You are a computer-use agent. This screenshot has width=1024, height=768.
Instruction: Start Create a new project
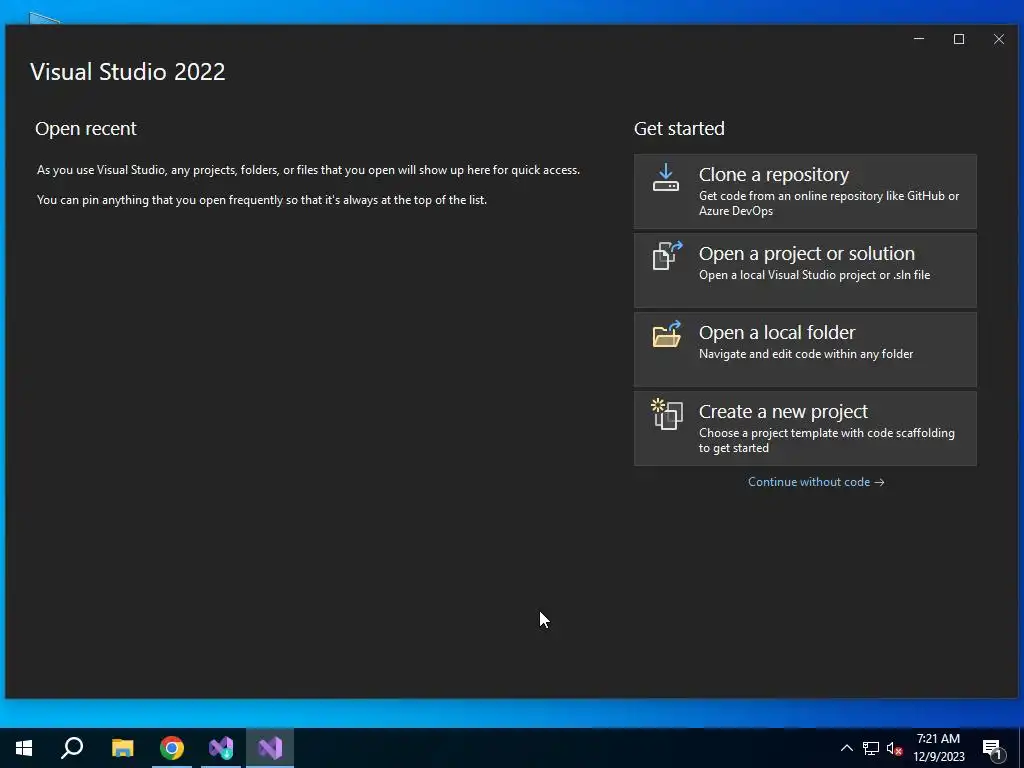(805, 428)
